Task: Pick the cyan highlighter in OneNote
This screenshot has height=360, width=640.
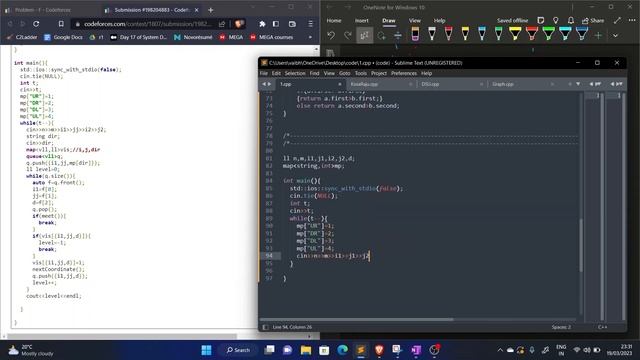Action: (565, 34)
